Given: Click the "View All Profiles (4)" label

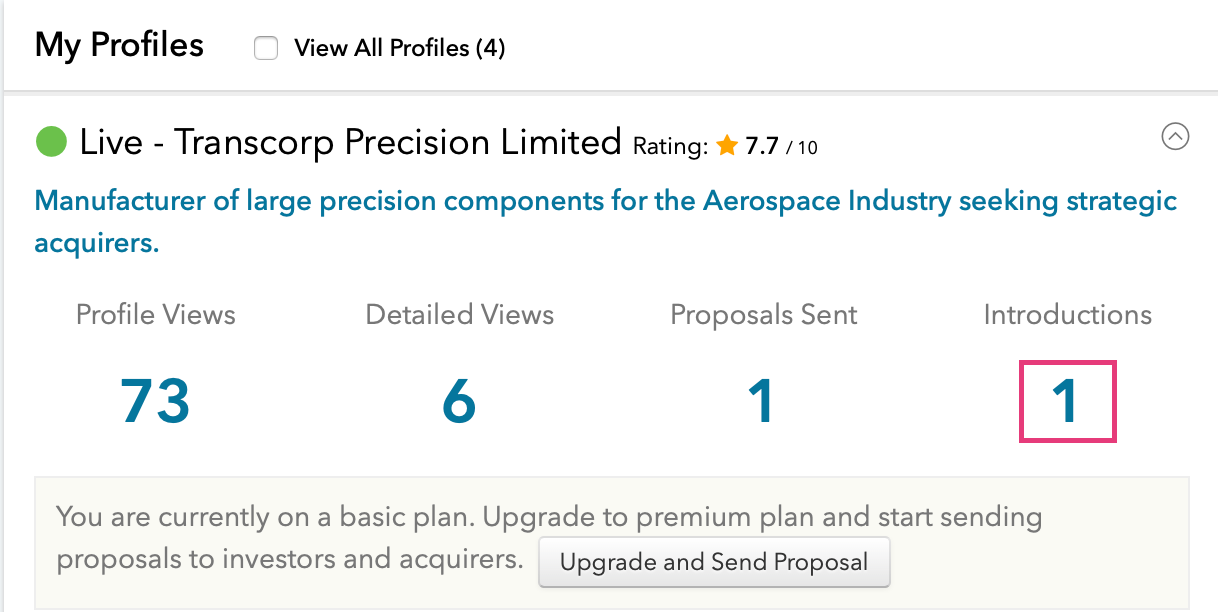Looking at the screenshot, I should [x=399, y=48].
